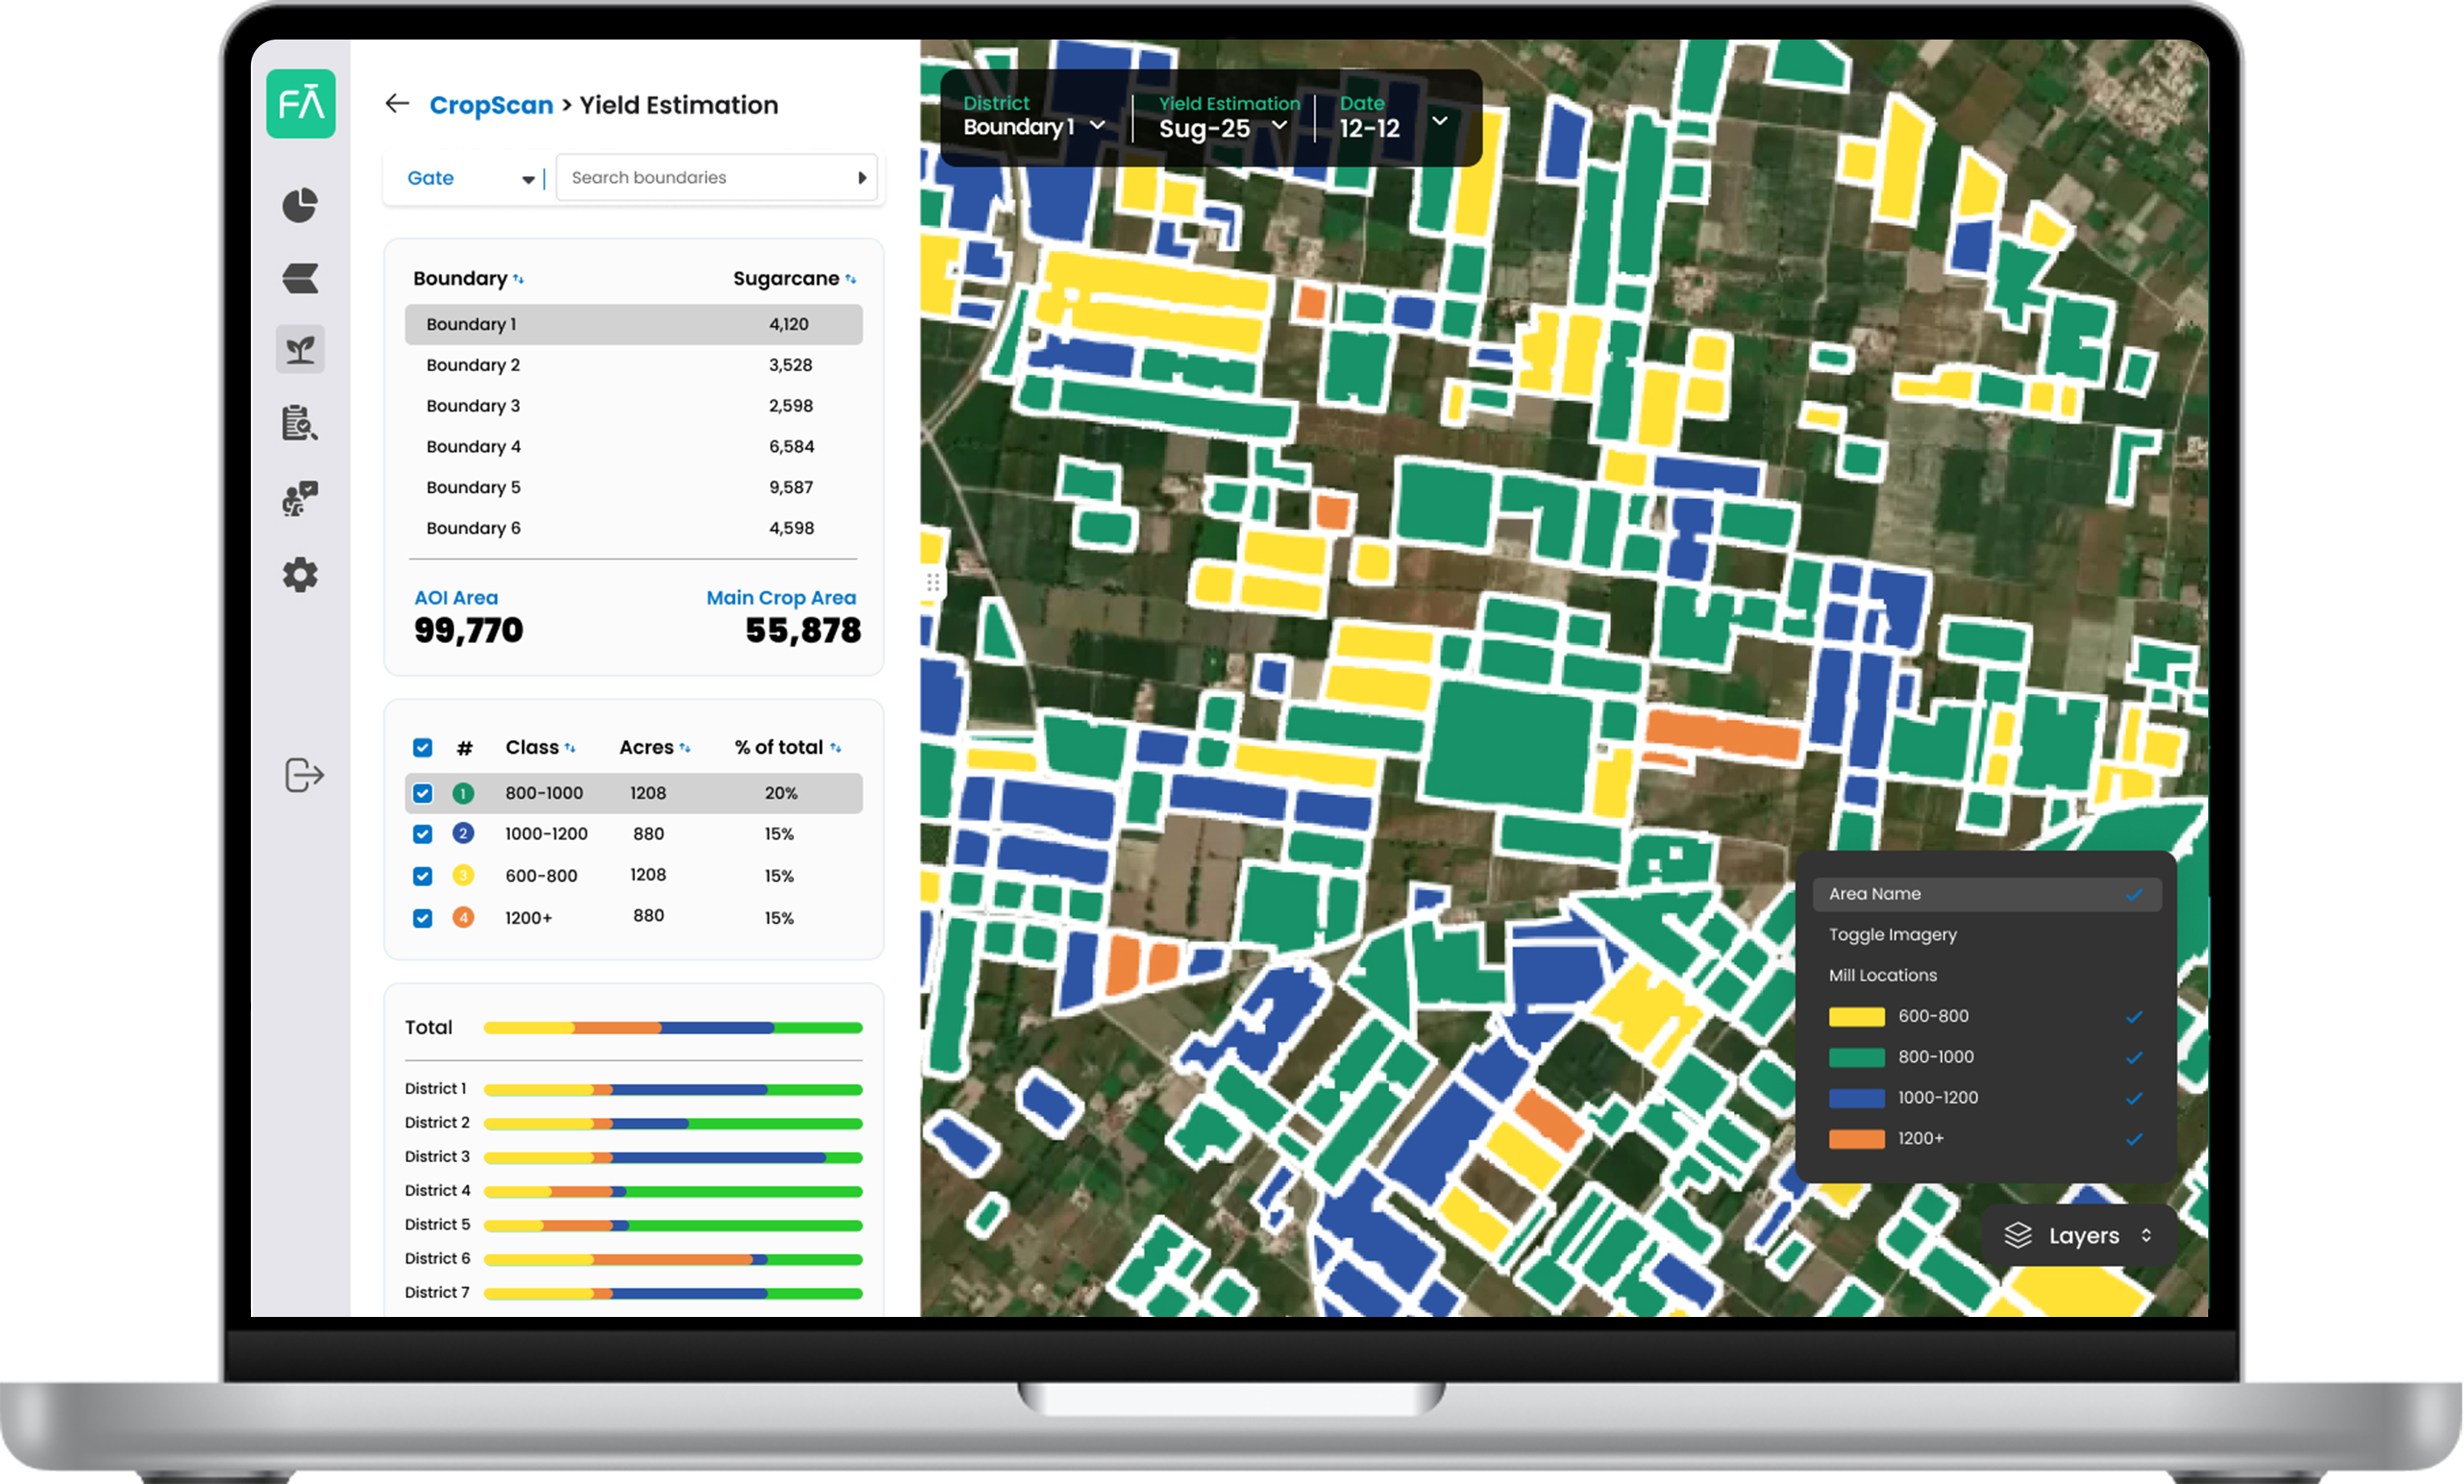This screenshot has width=2464, height=1484.
Task: Uncheck the 800-1000 class checkbox
Action: pos(423,793)
